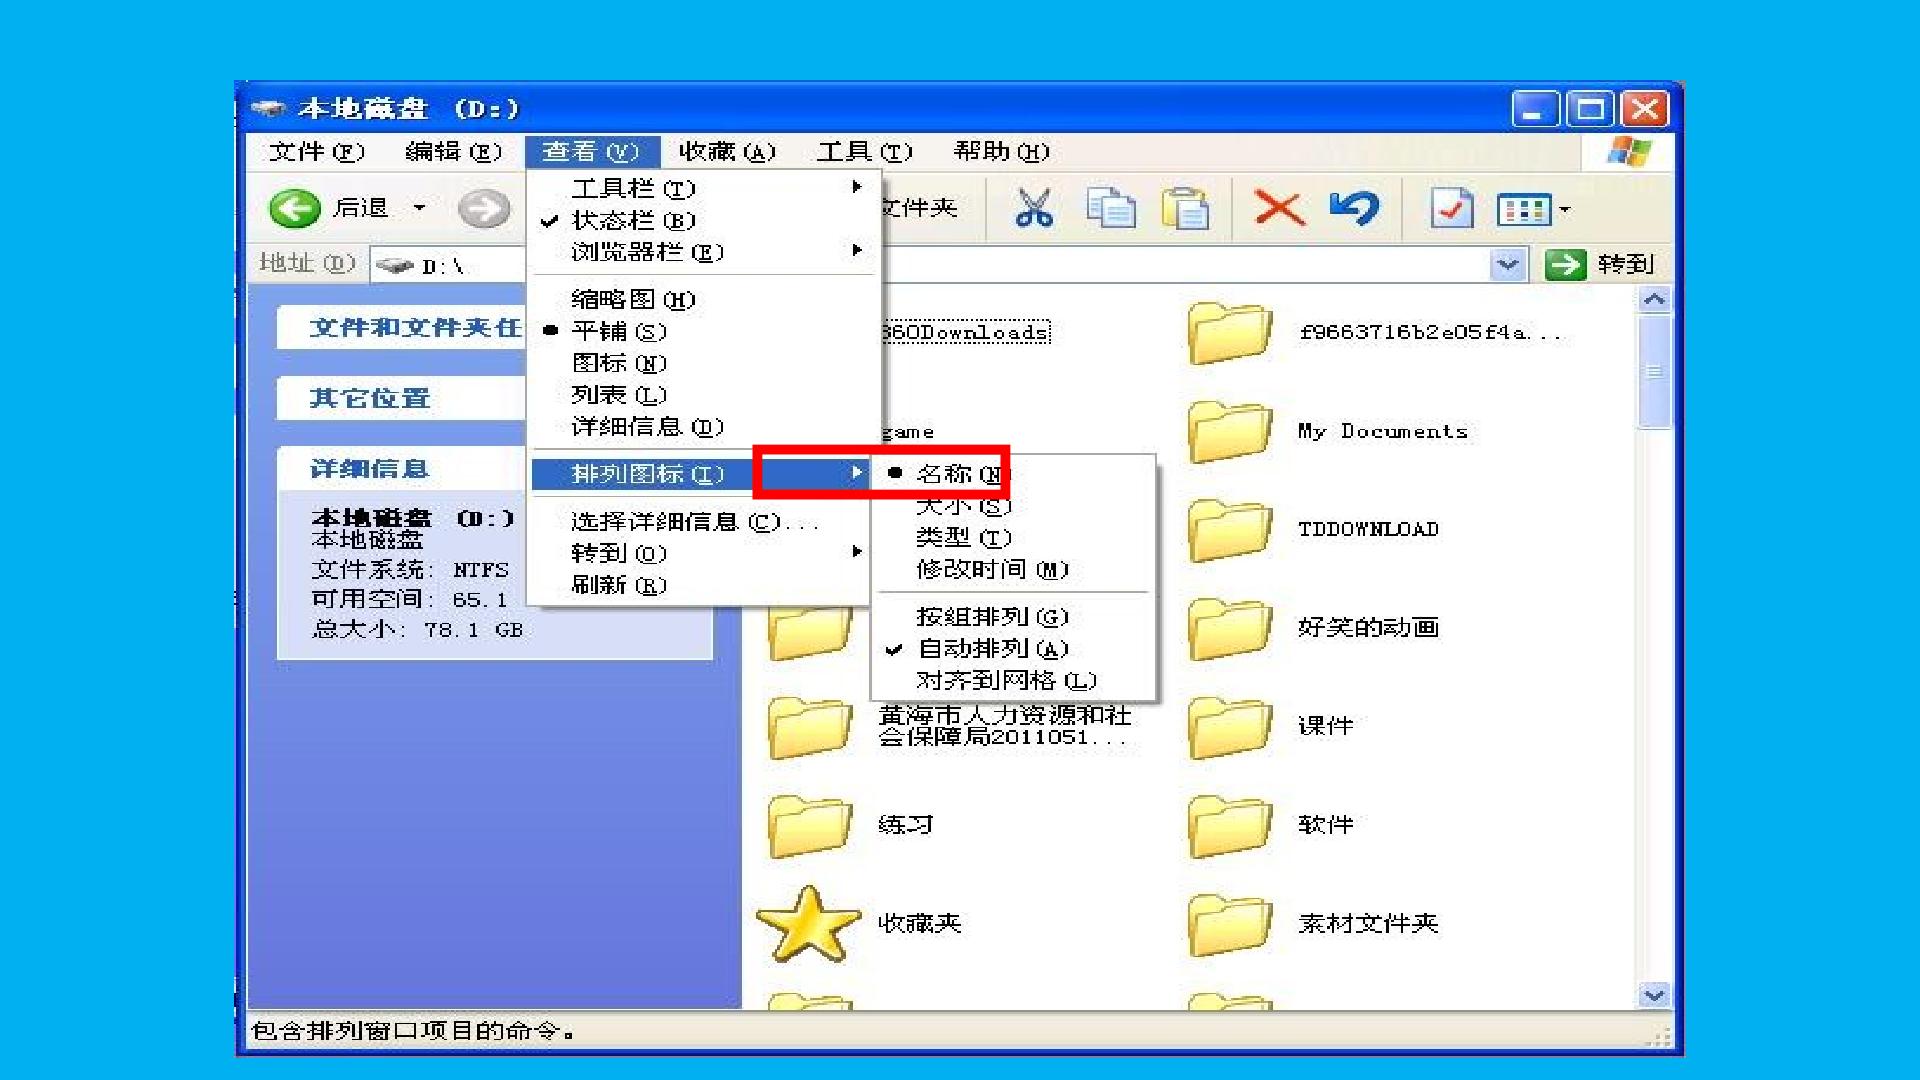Viewport: 1920px width, 1080px height.
Task: Toggle 自动排列 auto arrange
Action: click(1014, 649)
